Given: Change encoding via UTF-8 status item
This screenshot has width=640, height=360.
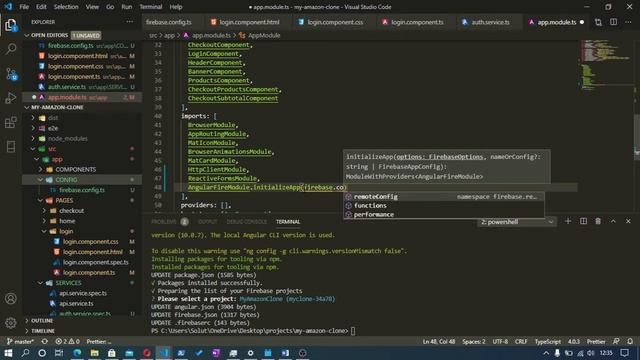Looking at the screenshot, I should (500, 341).
